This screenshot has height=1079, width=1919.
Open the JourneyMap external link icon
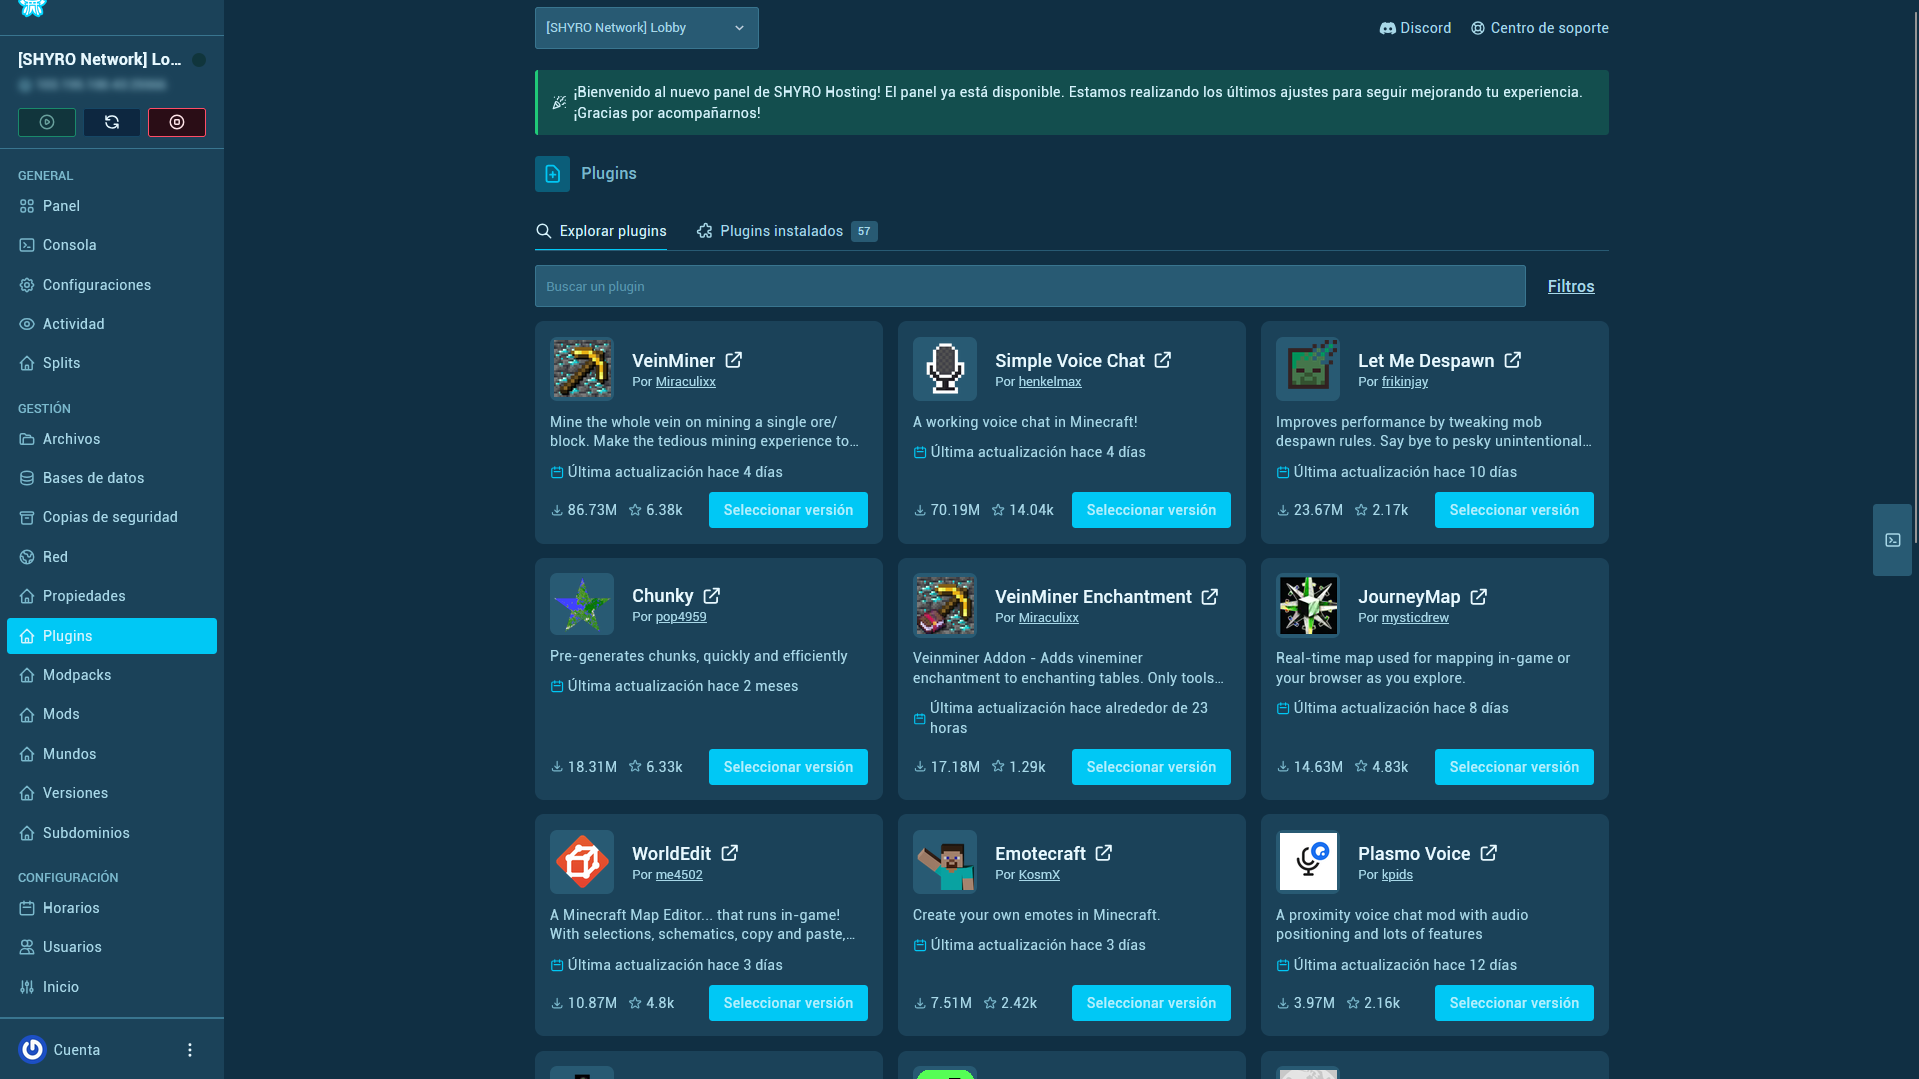[x=1479, y=597]
